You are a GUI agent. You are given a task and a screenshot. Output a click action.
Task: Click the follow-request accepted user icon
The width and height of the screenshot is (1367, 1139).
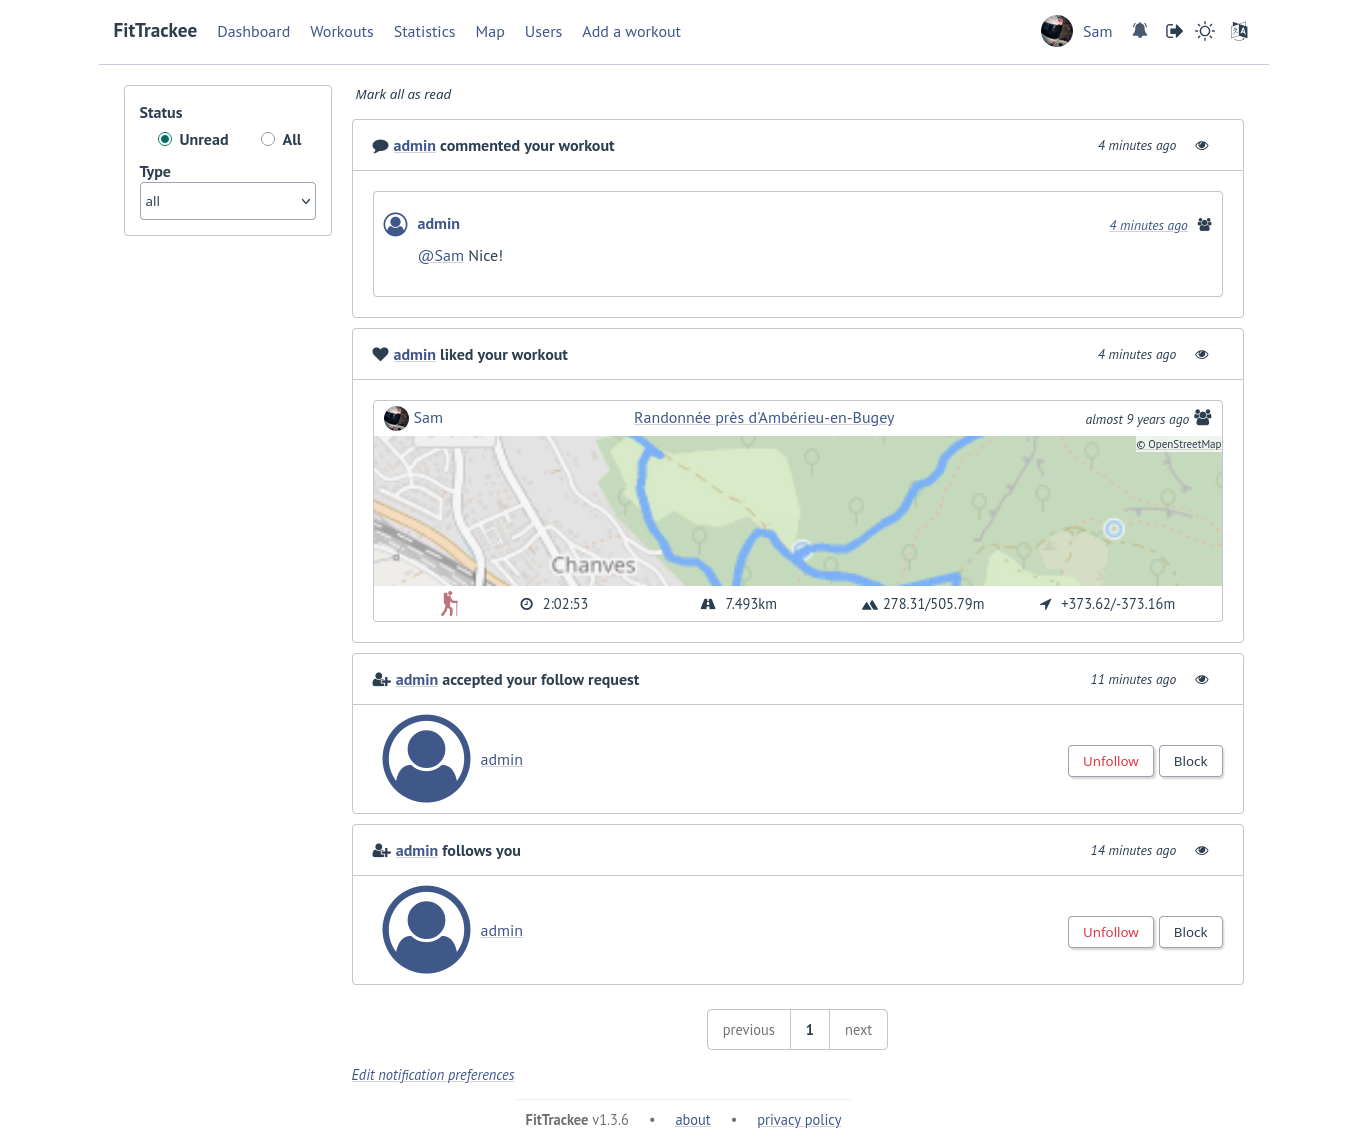(381, 680)
